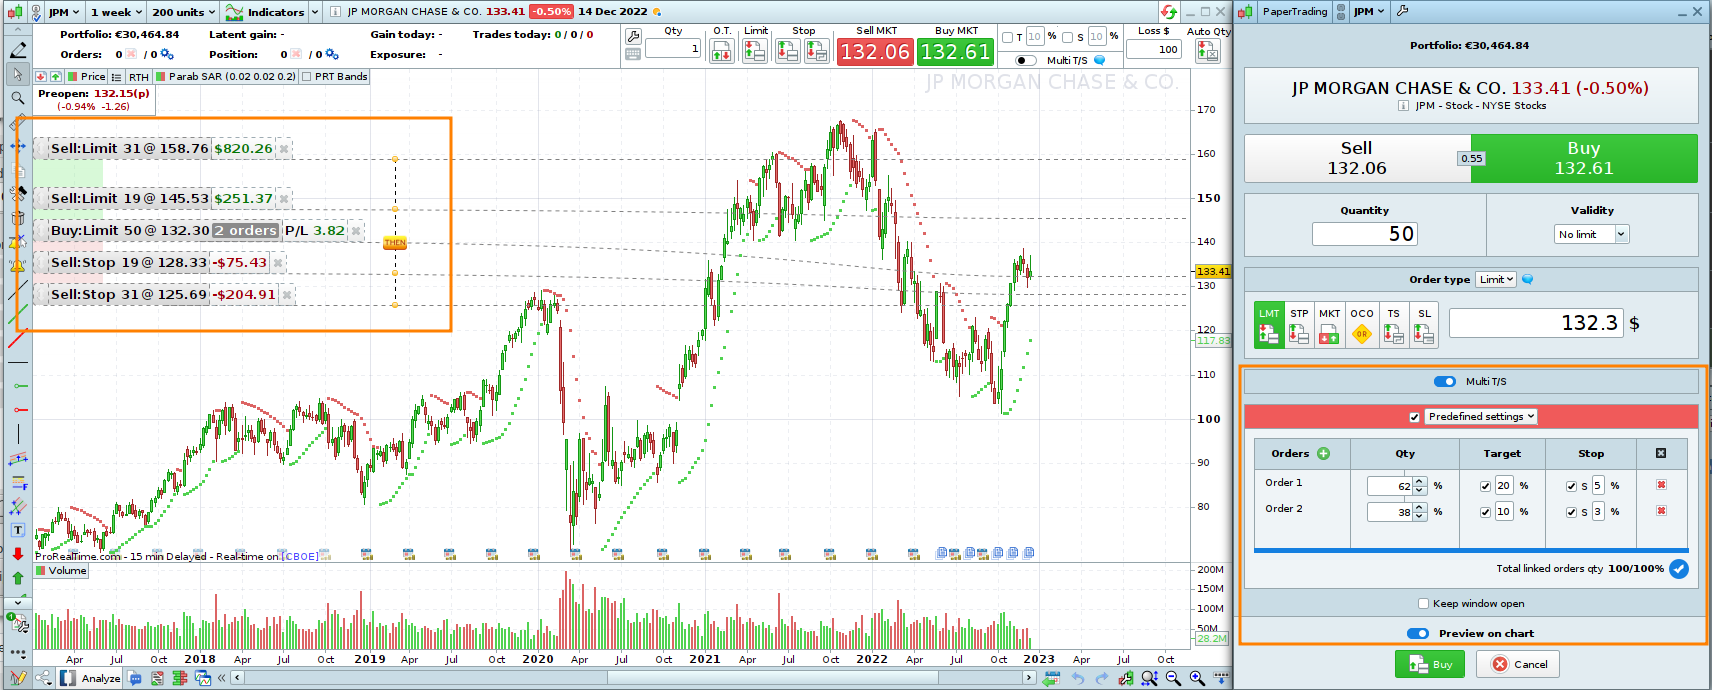Screen dimensions: 1712x690
Task: Click the chart synchronize refresh icon
Action: [1169, 12]
